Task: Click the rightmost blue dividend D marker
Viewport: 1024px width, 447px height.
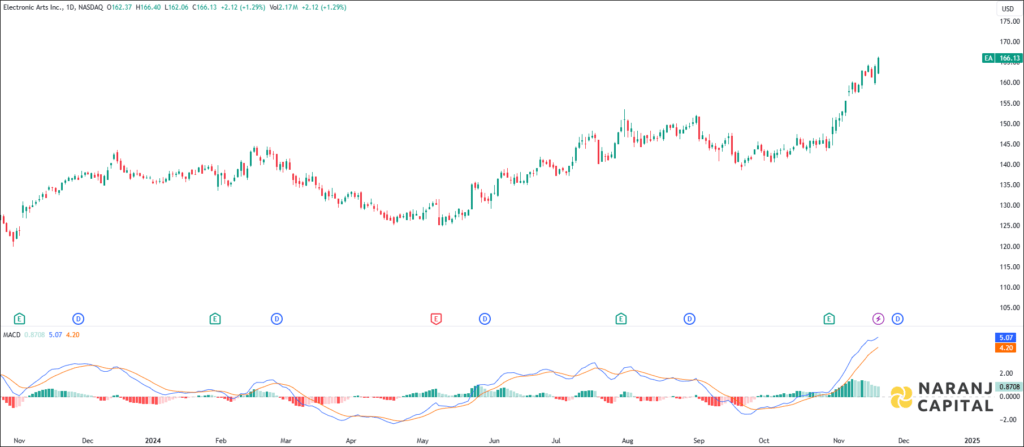Action: 897,318
